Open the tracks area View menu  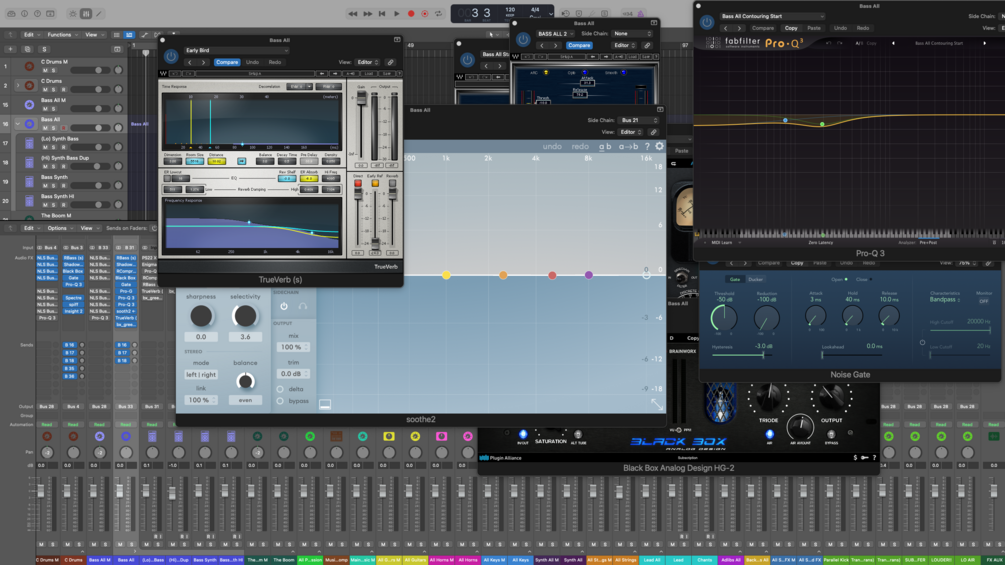click(x=94, y=35)
